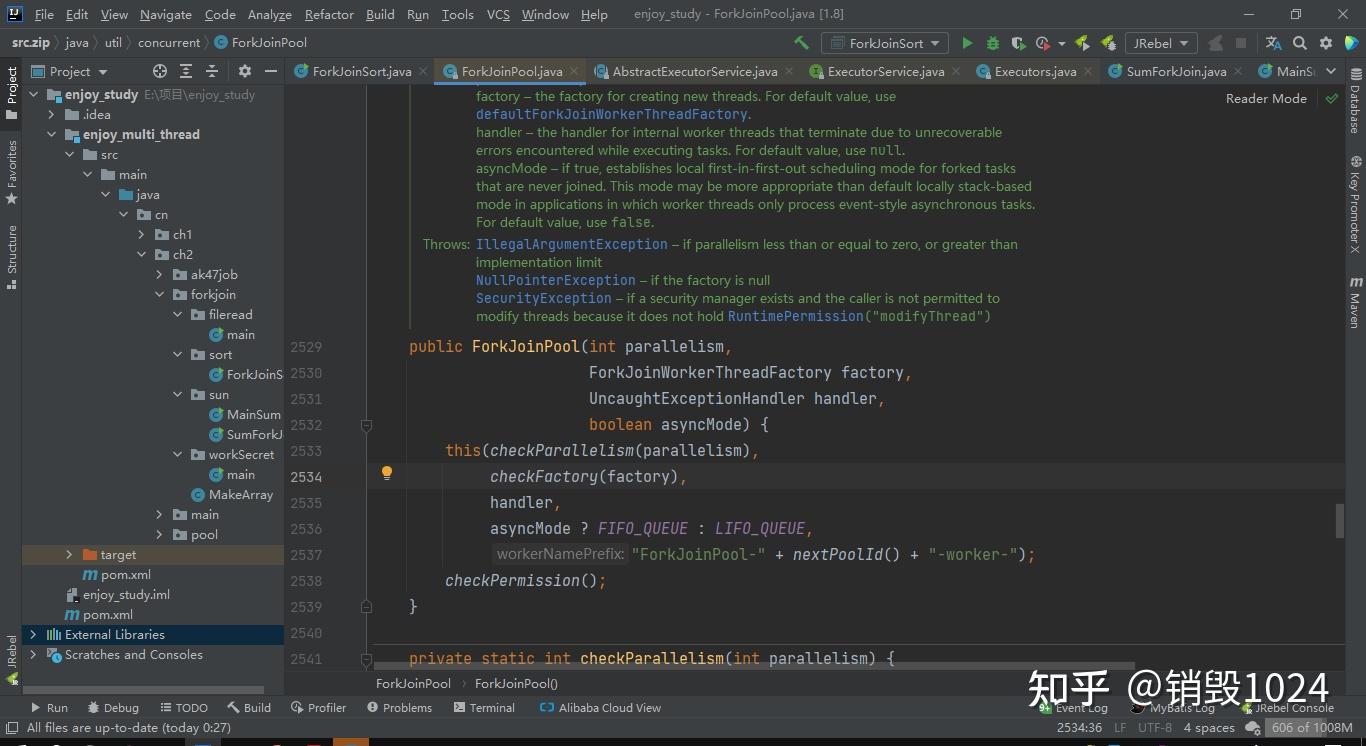Open Search Everywhere magnifier icon
Viewport: 1366px width, 746px height.
[1300, 43]
